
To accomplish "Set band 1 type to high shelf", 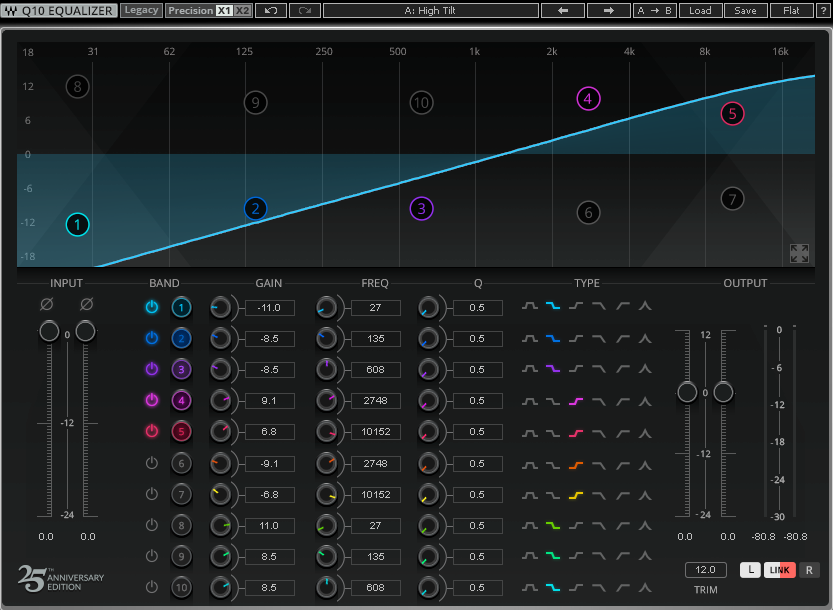I will click(576, 306).
